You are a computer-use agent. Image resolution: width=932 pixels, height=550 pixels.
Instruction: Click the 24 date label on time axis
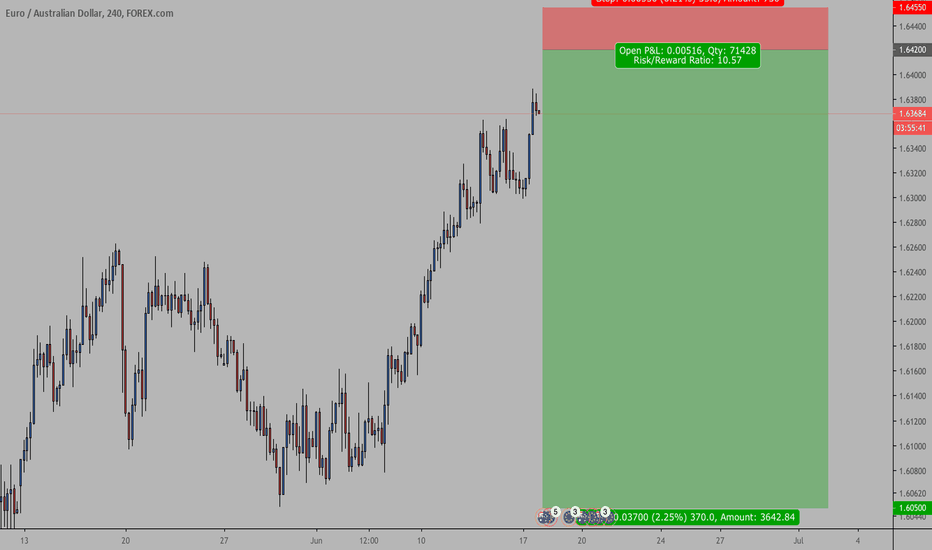(x=660, y=540)
